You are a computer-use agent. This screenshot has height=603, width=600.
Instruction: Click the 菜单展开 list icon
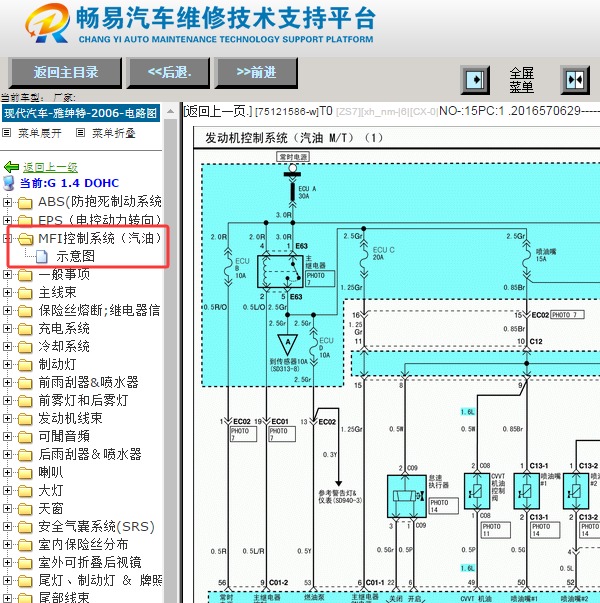tap(6, 133)
